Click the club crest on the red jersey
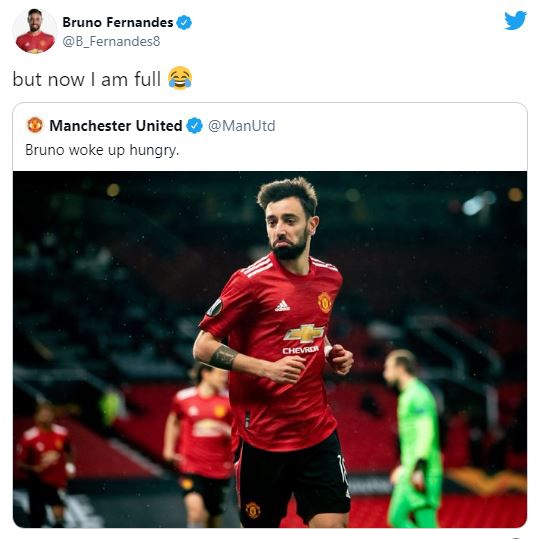536x539 pixels. tap(324, 302)
